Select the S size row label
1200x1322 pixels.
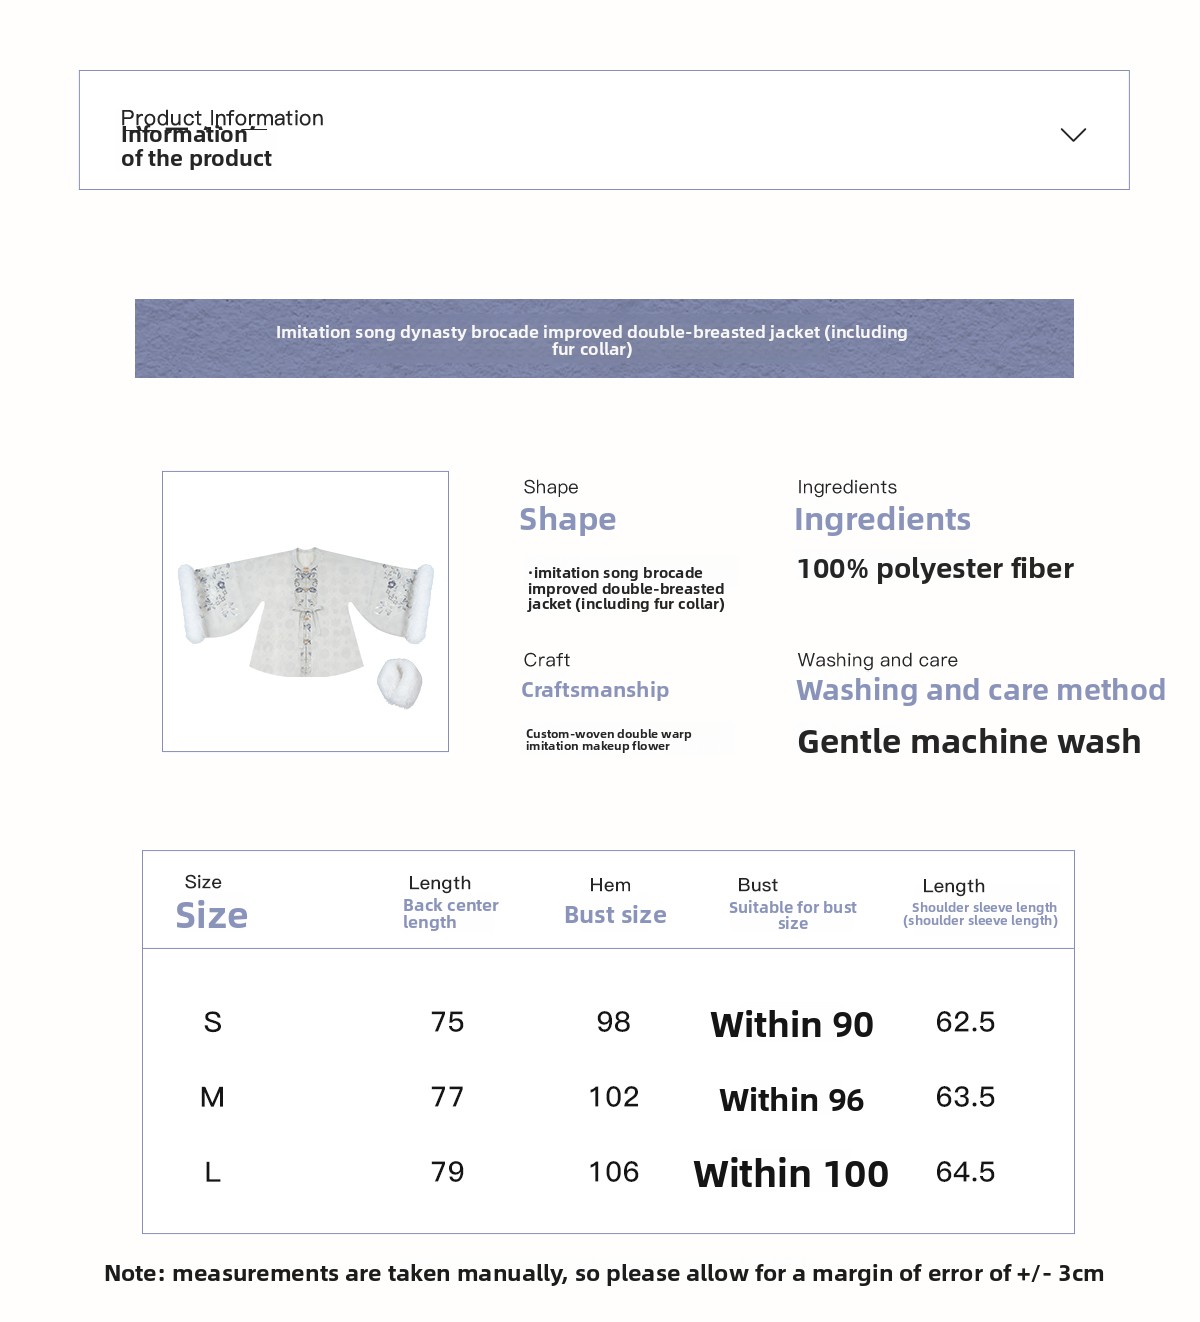[213, 1022]
